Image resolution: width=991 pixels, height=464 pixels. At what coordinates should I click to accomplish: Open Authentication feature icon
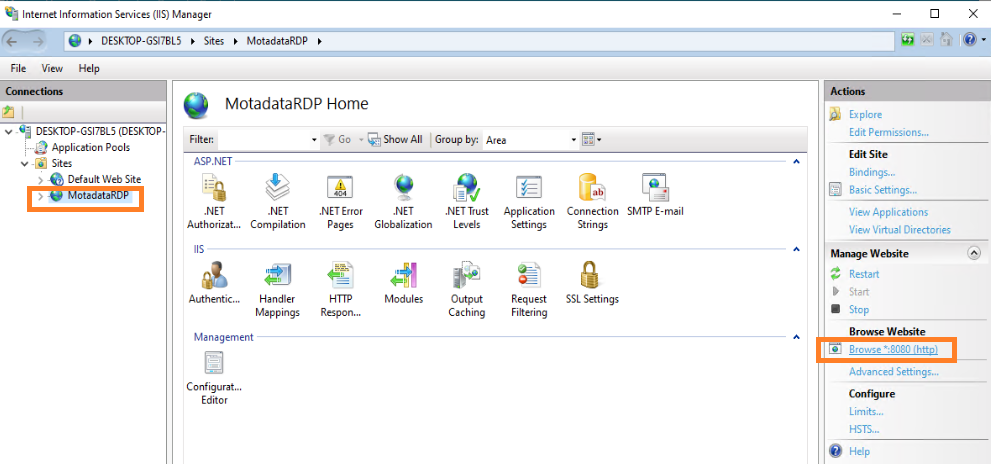coord(214,275)
